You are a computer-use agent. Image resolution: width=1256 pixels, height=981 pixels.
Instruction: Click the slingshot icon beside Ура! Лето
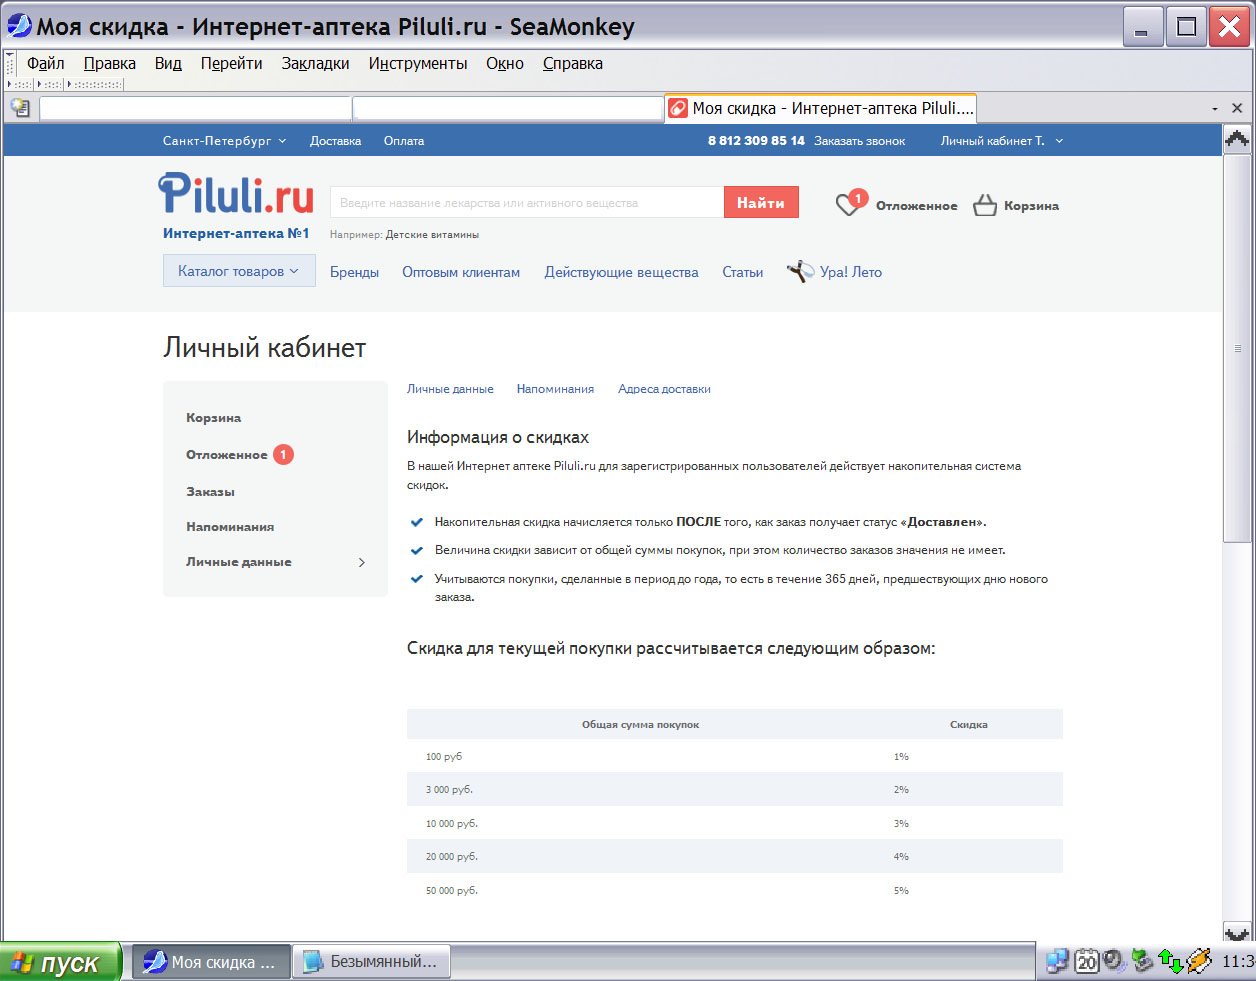[x=800, y=271]
